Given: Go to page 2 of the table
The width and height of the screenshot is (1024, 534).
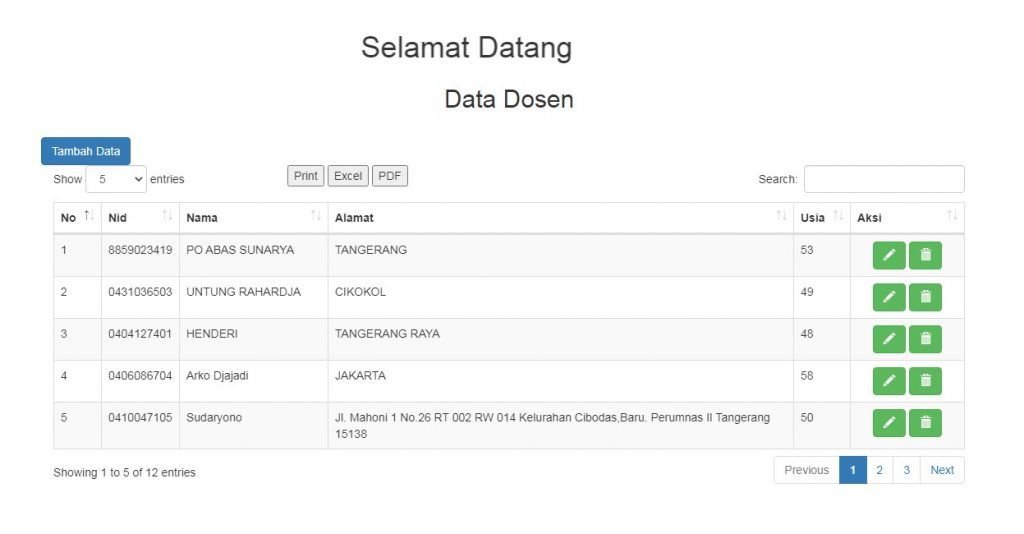Looking at the screenshot, I should pyautogui.click(x=879, y=470).
